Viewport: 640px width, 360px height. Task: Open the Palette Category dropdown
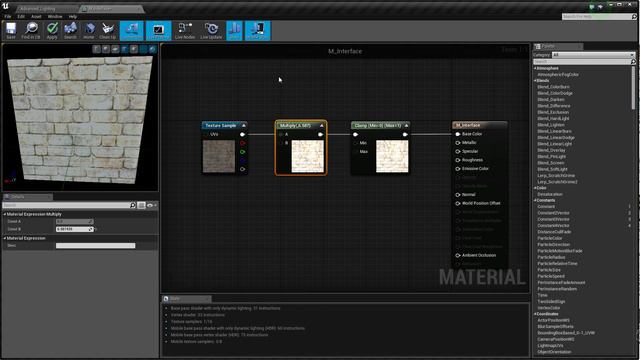[x=594, y=55]
